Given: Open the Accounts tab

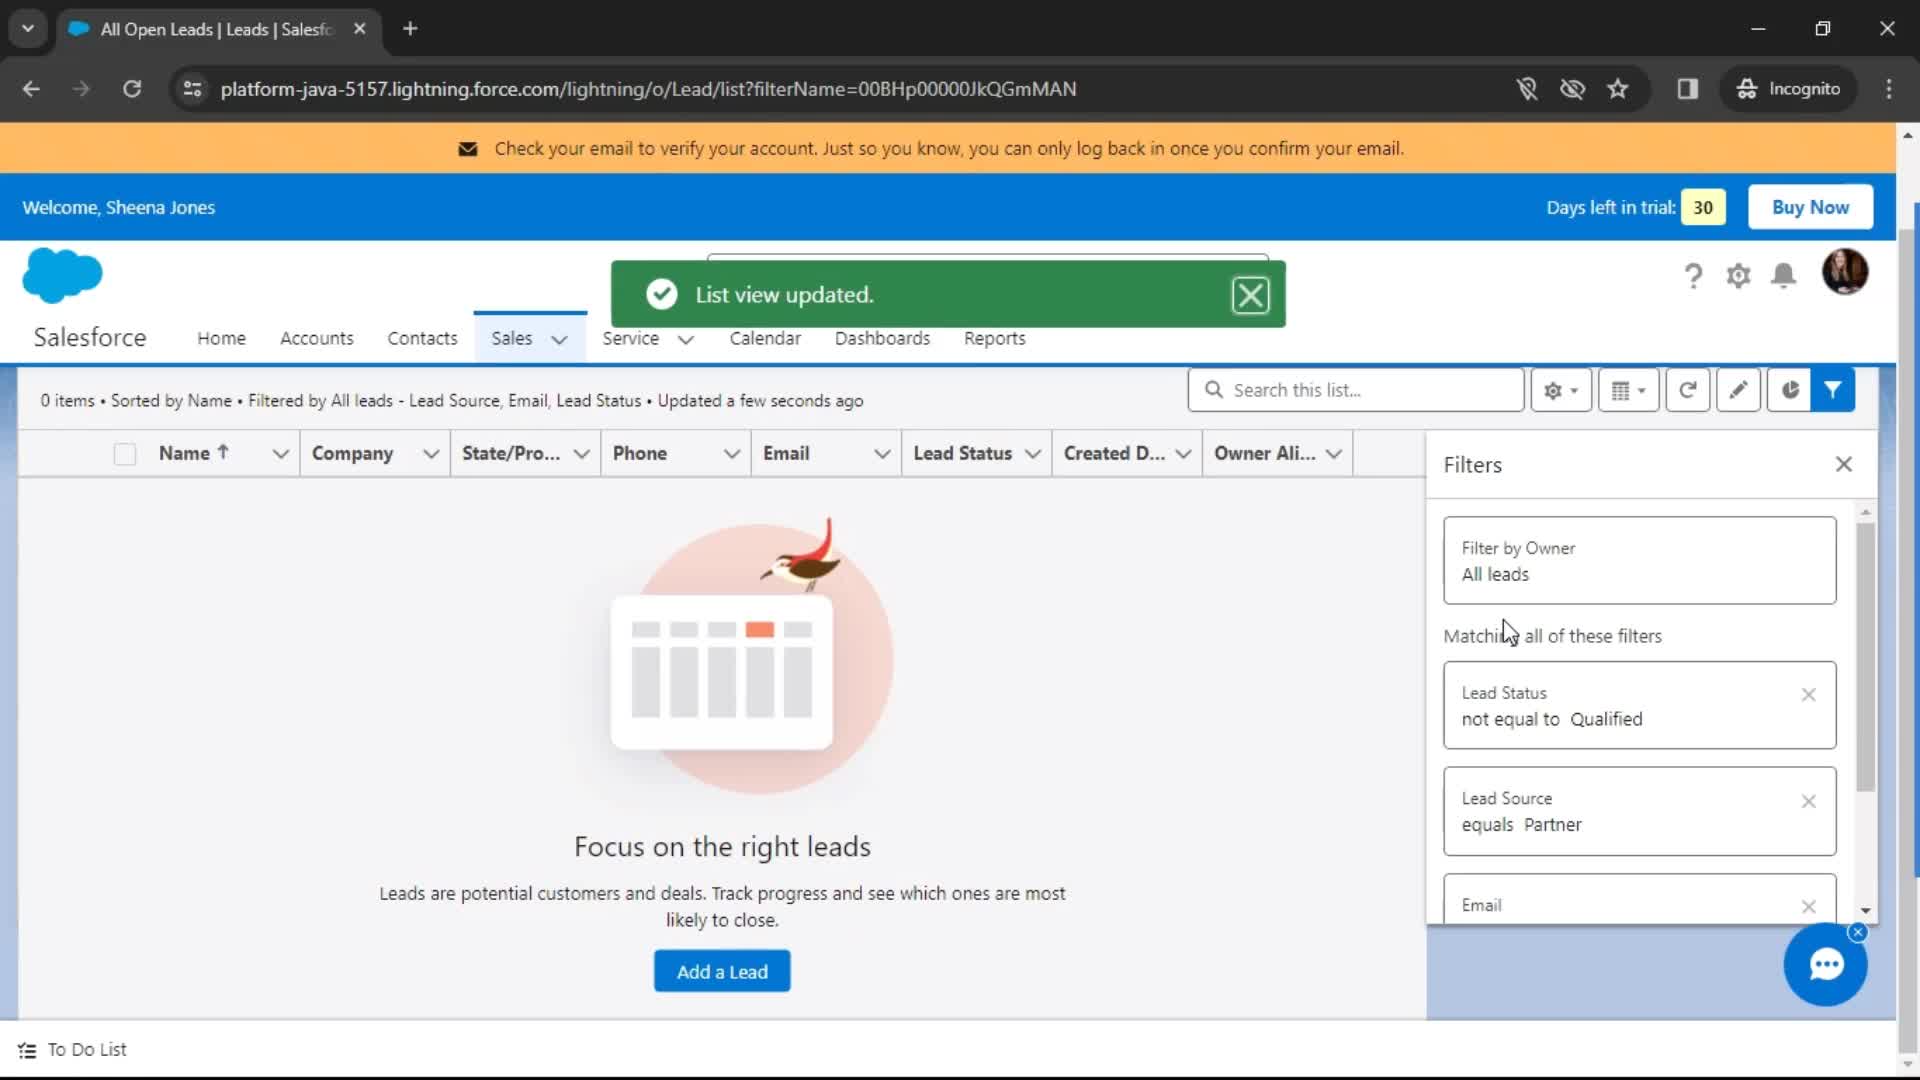Looking at the screenshot, I should [x=316, y=338].
